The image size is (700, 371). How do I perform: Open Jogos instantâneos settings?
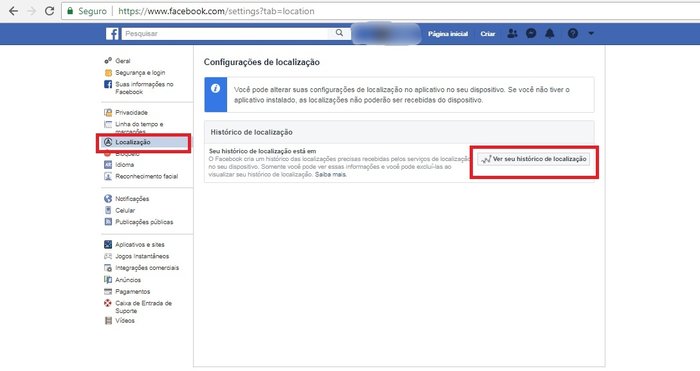click(142, 256)
